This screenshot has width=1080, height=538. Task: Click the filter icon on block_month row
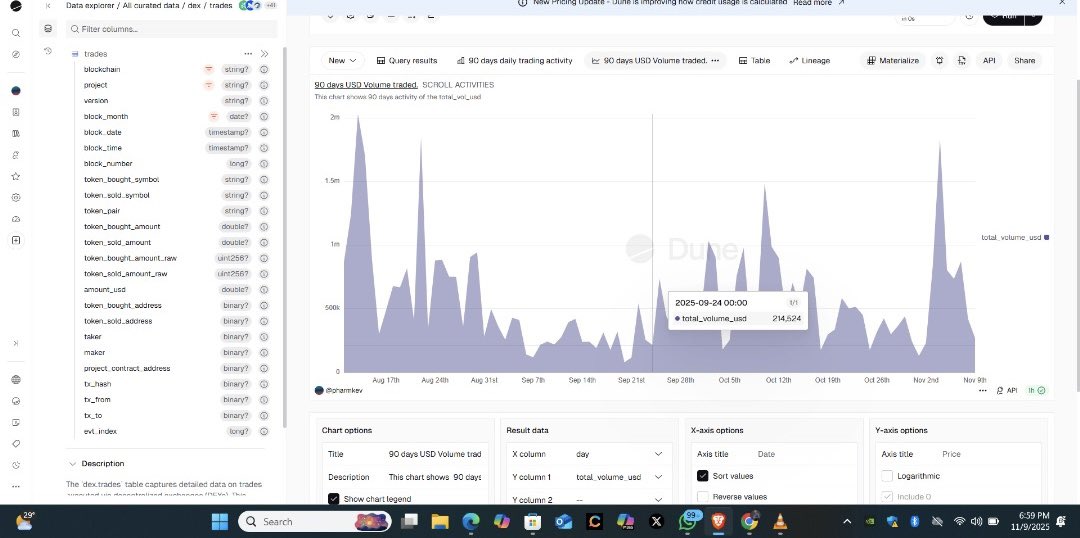(x=214, y=116)
